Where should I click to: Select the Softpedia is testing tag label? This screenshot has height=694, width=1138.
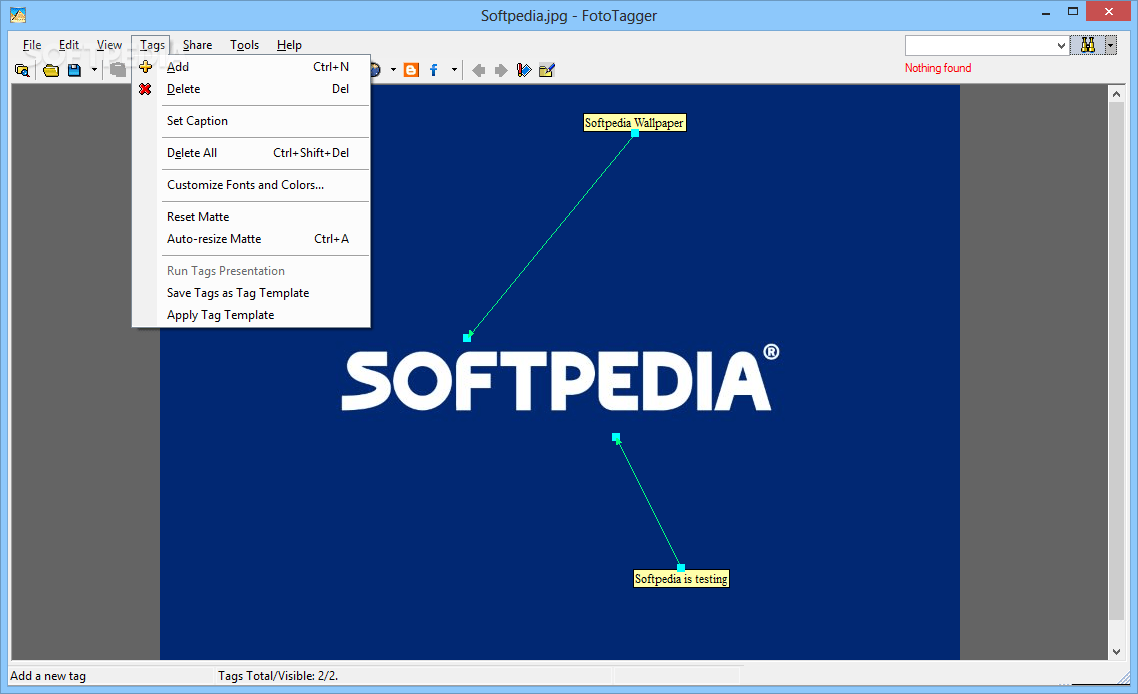tap(681, 579)
